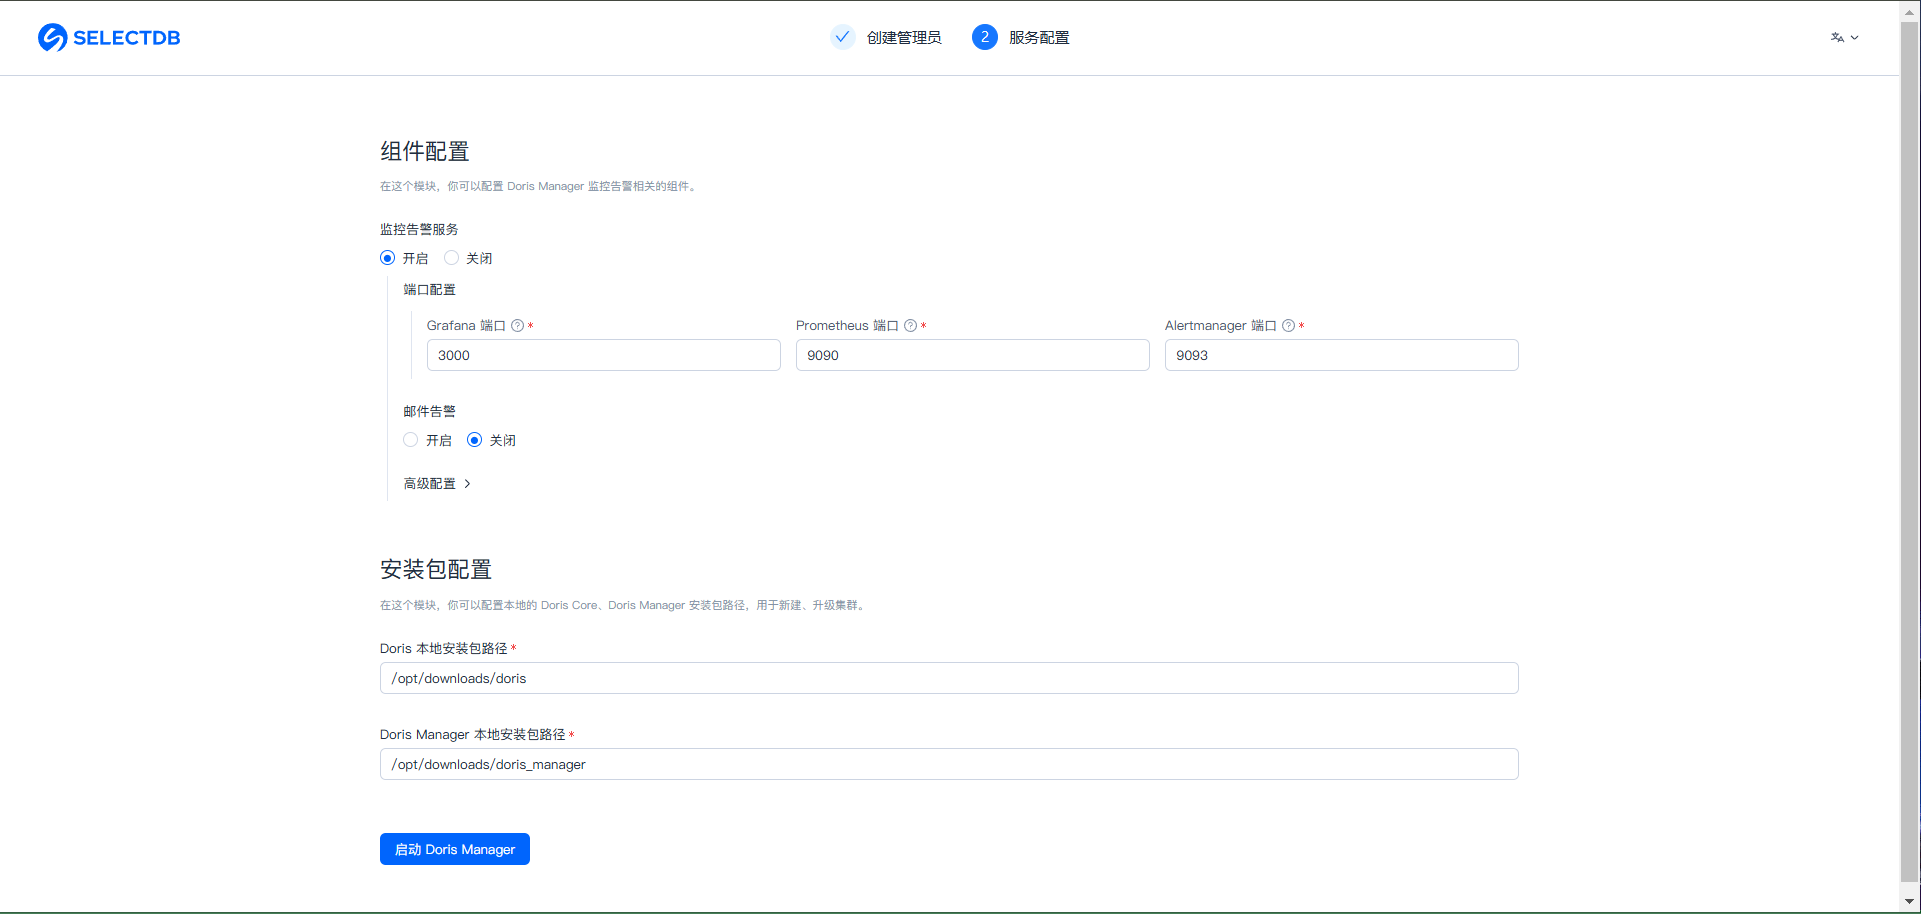The width and height of the screenshot is (1921, 914).
Task: Open language dropdown arrow at top right
Action: pos(1855,38)
